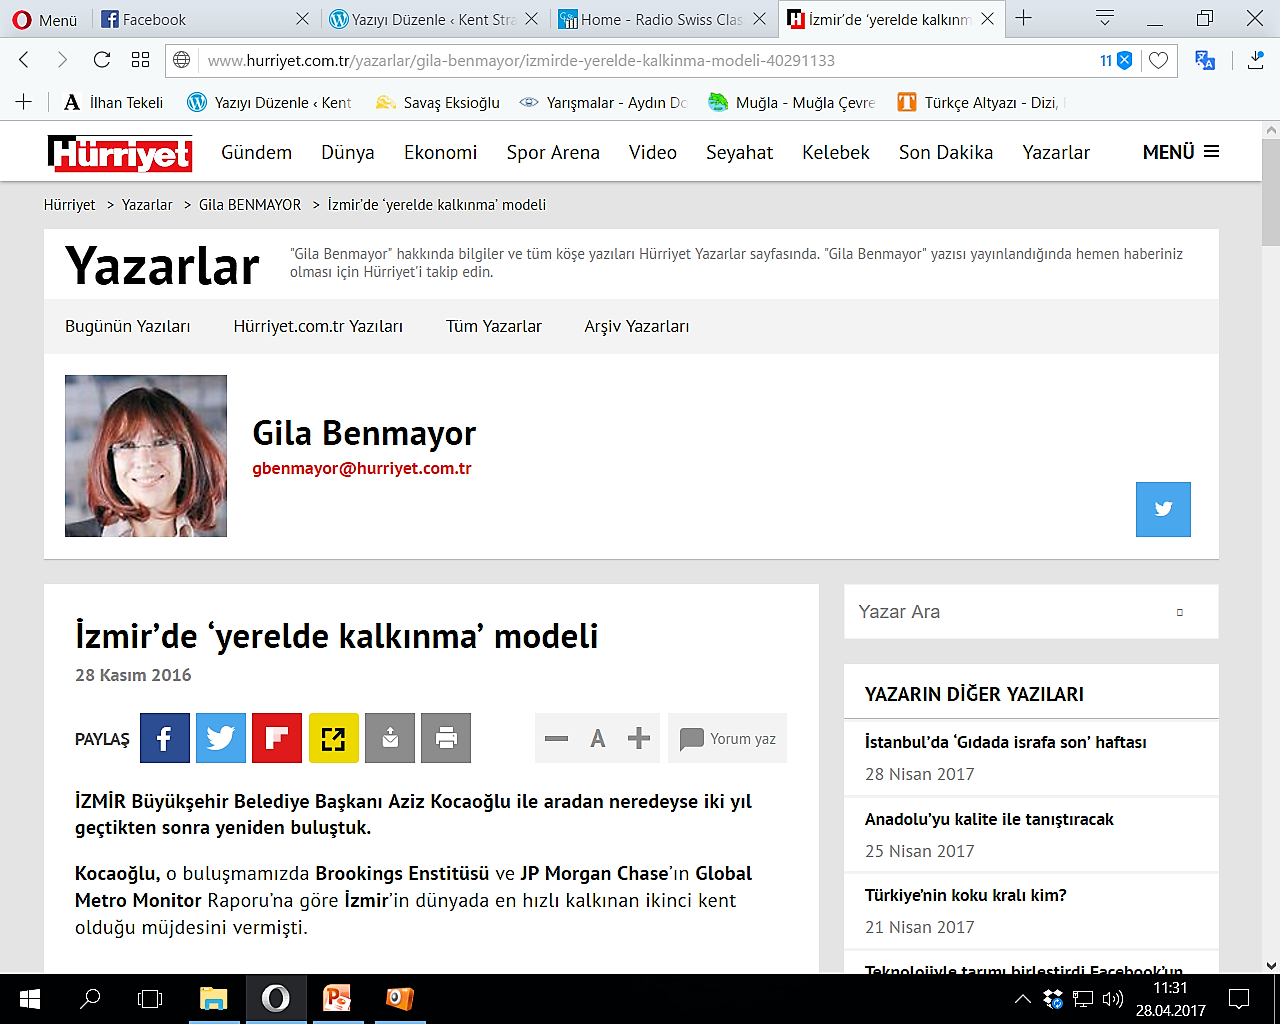
Task: Decrease article font size minus button
Action: 557,739
